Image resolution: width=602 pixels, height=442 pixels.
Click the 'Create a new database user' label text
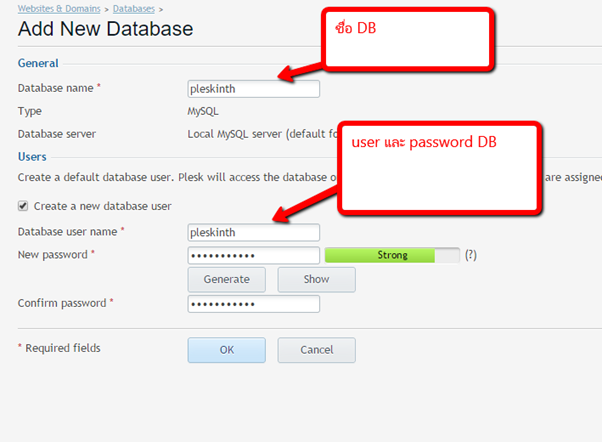pyautogui.click(x=102, y=206)
